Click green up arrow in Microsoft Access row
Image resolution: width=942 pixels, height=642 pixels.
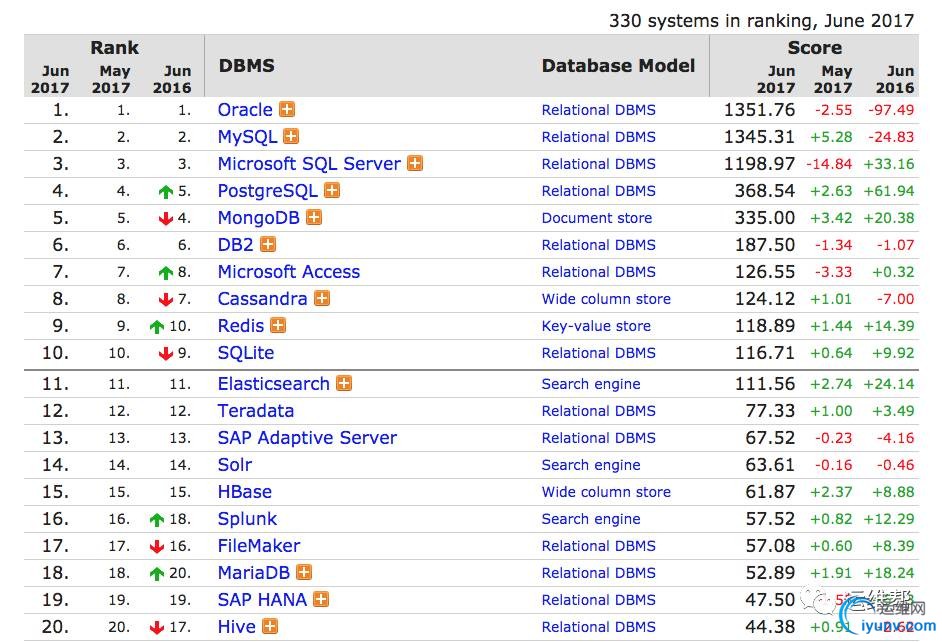pyautogui.click(x=166, y=273)
